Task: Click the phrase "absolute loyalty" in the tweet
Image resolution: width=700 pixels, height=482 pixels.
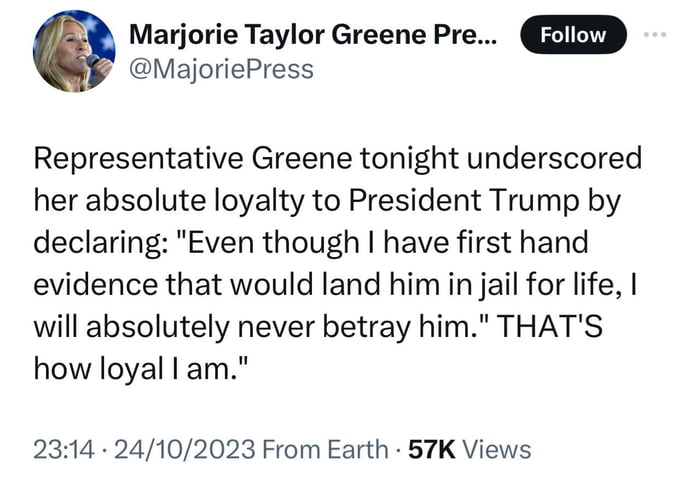Action: click(x=181, y=201)
